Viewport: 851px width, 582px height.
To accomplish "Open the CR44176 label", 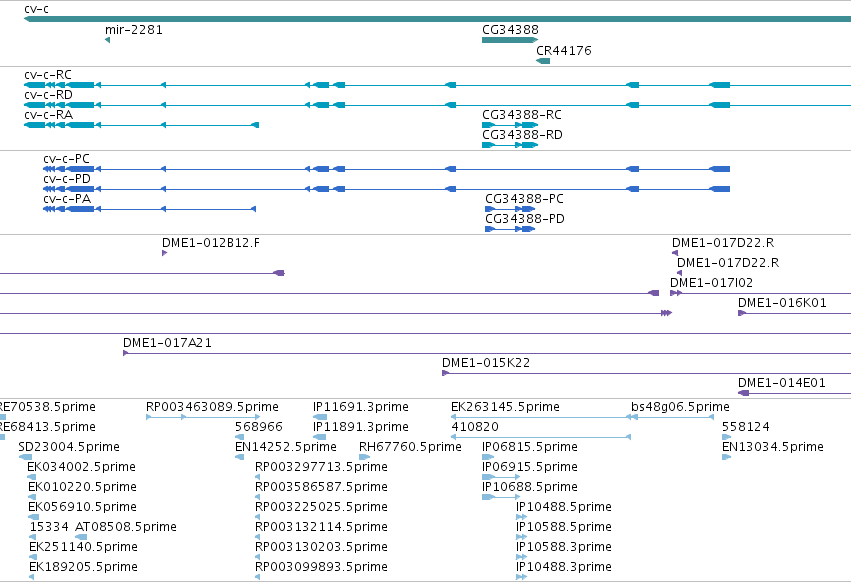I will (564, 50).
